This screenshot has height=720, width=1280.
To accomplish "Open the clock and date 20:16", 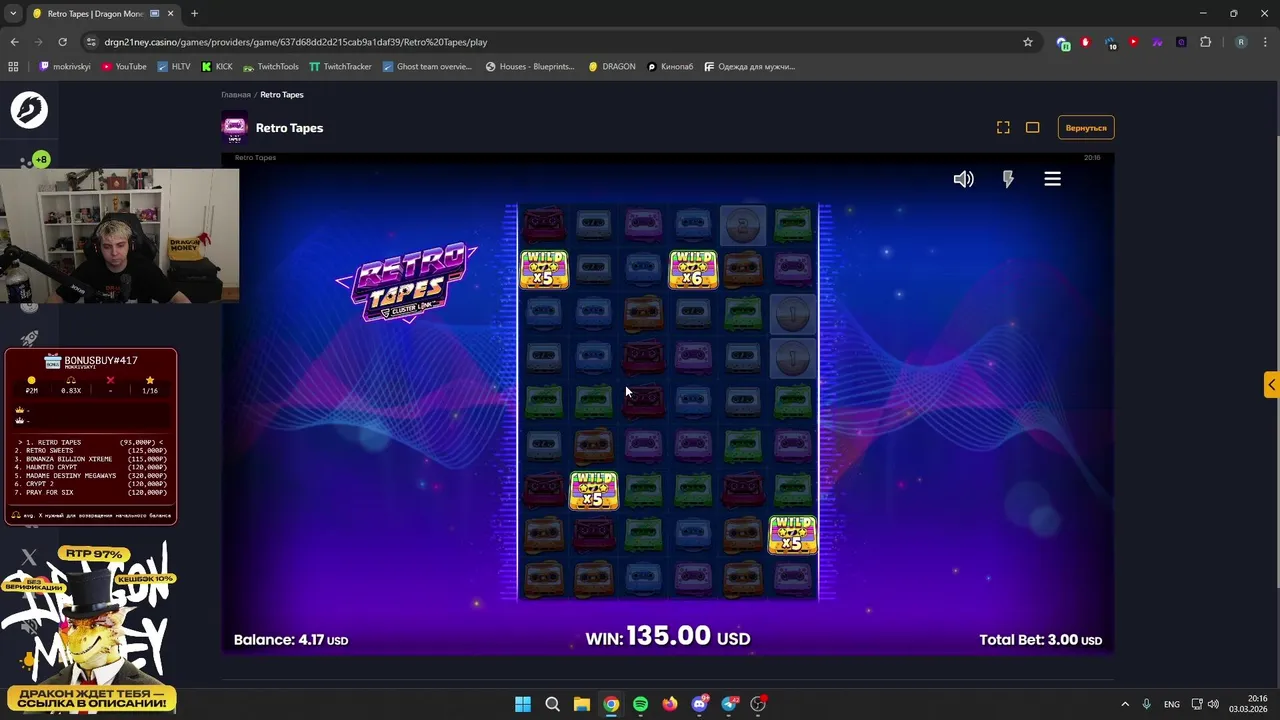I will (x=1248, y=704).
